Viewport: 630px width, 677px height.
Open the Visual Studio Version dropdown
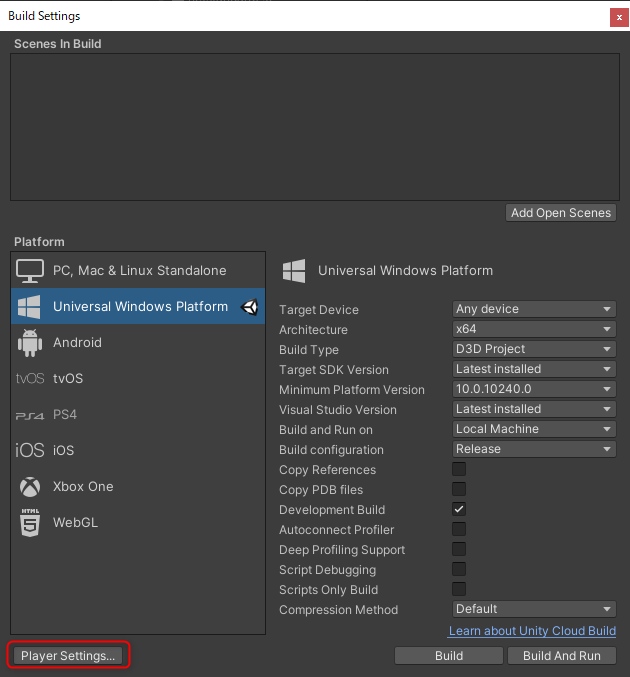534,409
